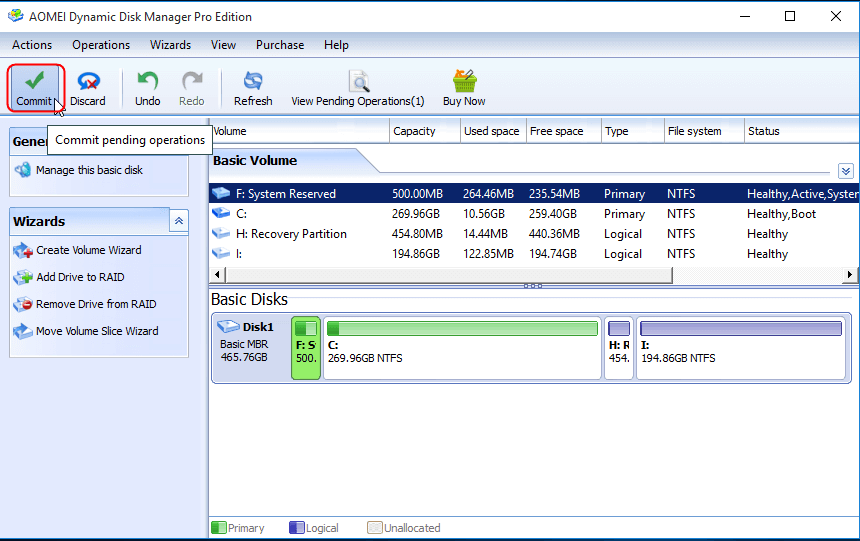Viewport: 860px width, 541px height.
Task: Select the F: partition block on Disk1
Action: [x=306, y=348]
